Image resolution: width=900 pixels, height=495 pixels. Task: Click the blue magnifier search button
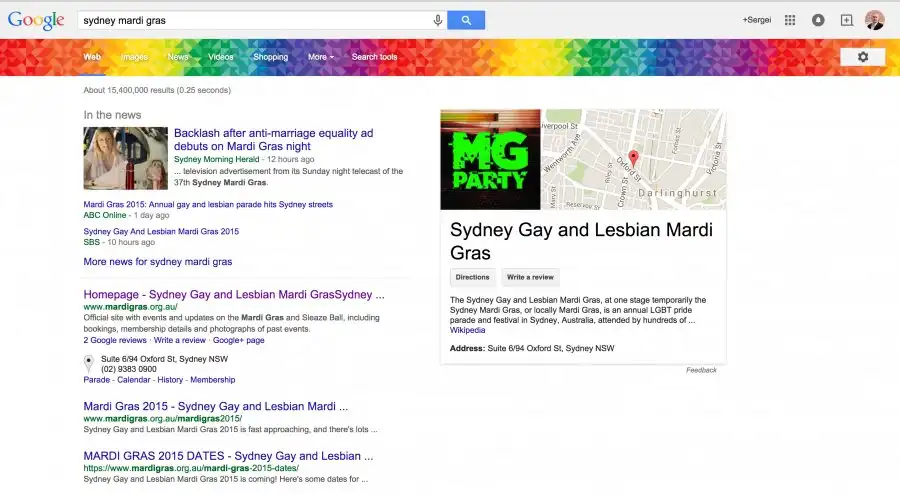pos(466,20)
